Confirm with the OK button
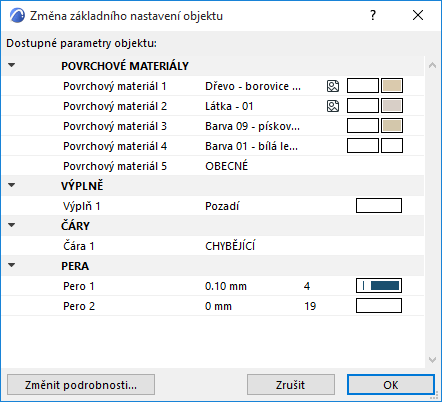The image size is (442, 402). point(391,385)
